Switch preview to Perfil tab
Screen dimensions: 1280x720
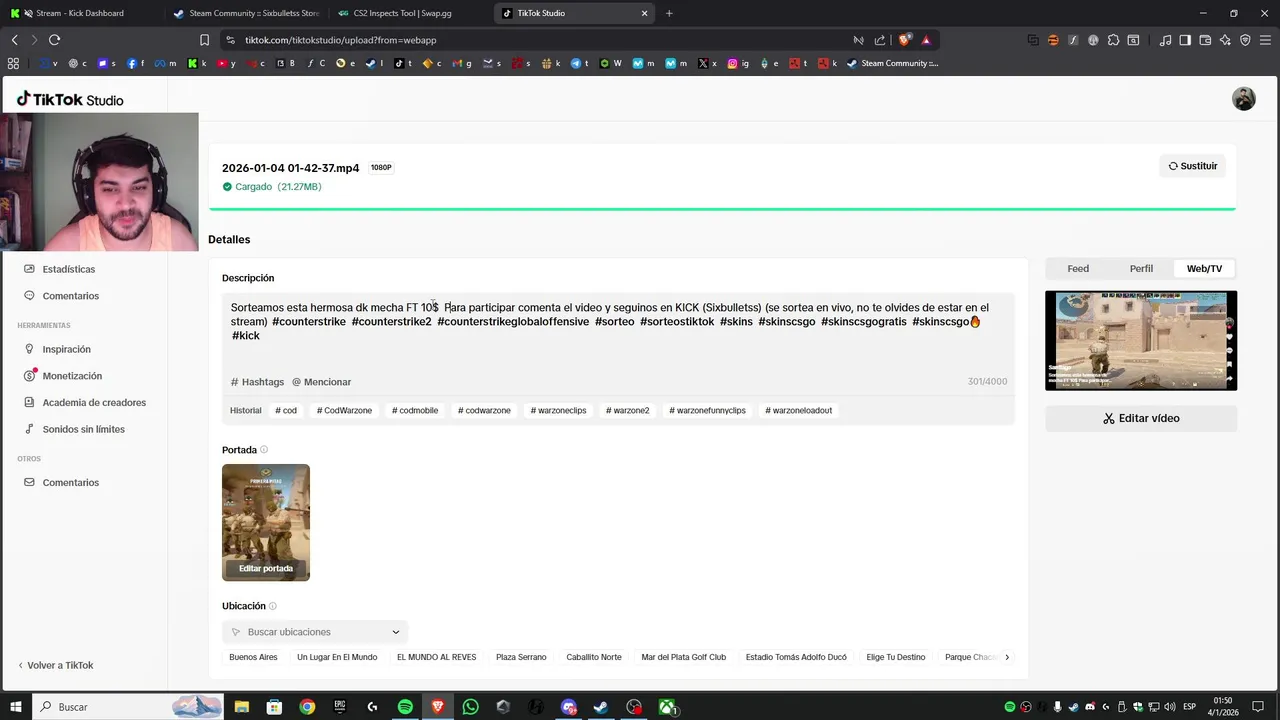tap(1141, 268)
